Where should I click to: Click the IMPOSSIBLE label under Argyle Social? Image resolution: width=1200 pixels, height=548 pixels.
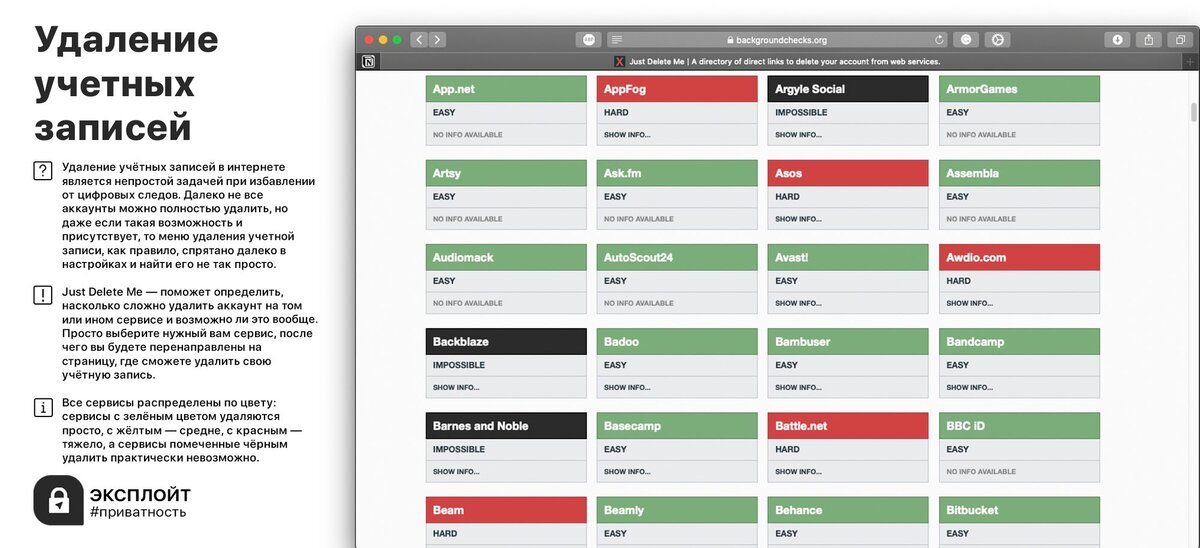point(801,112)
